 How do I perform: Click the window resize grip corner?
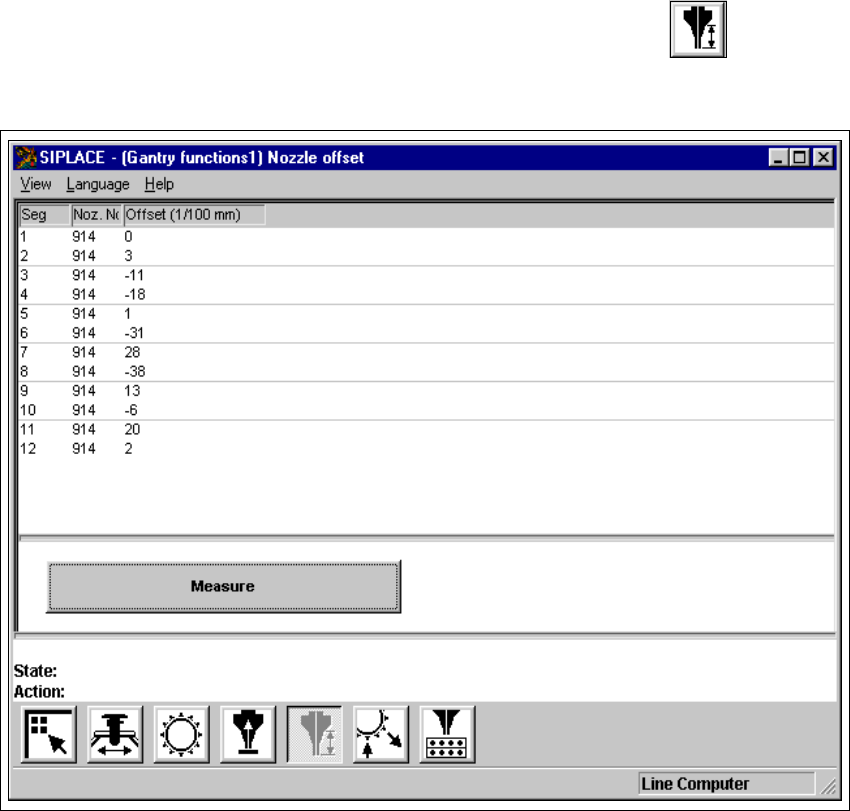pyautogui.click(x=828, y=787)
